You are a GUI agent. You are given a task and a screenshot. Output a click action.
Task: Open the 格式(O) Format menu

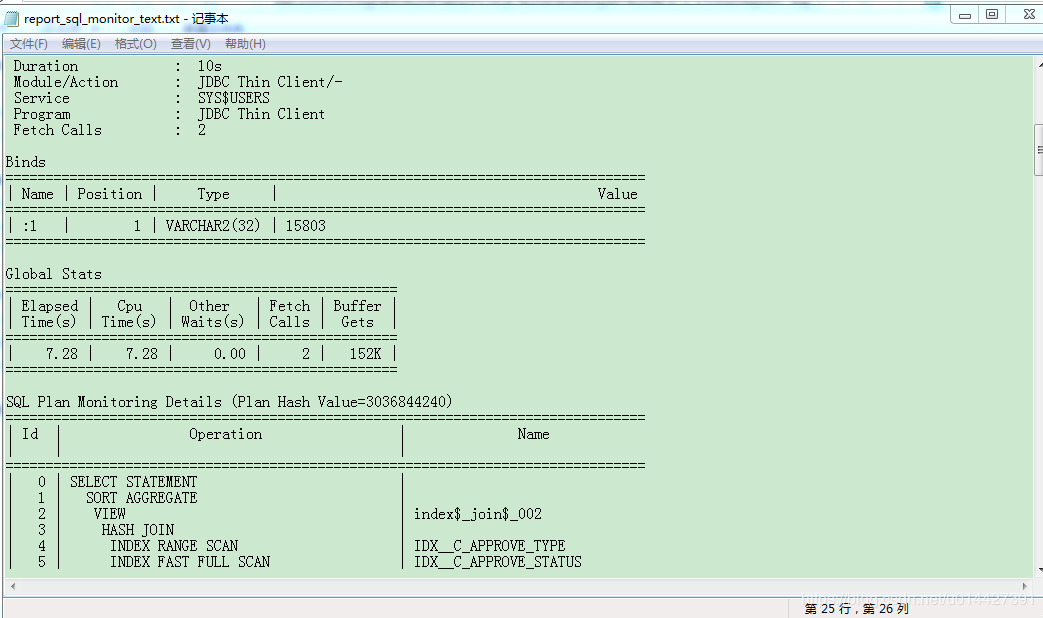[x=136, y=44]
